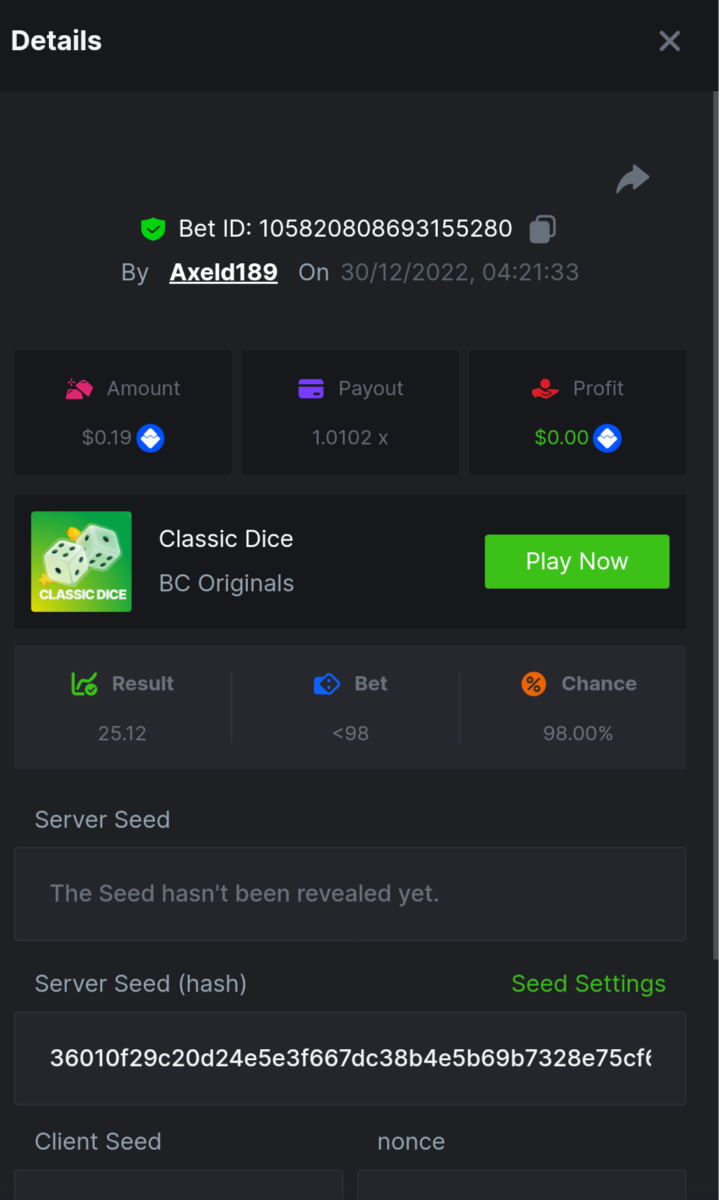Copy the Bet ID with the copy icon

pos(542,229)
